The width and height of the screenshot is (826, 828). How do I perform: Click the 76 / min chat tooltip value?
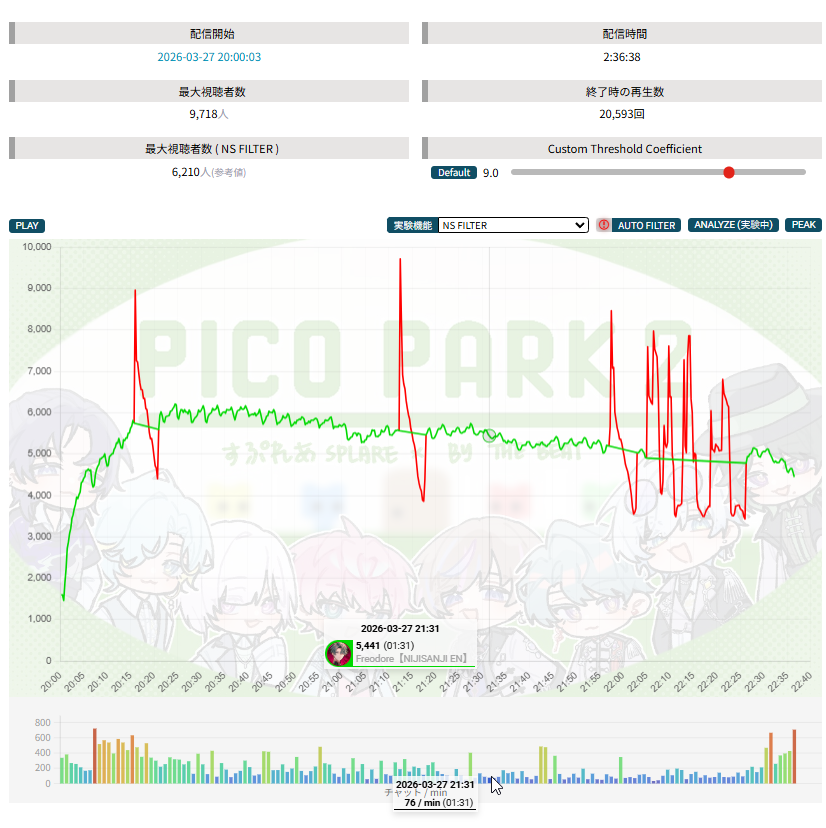(x=422, y=803)
